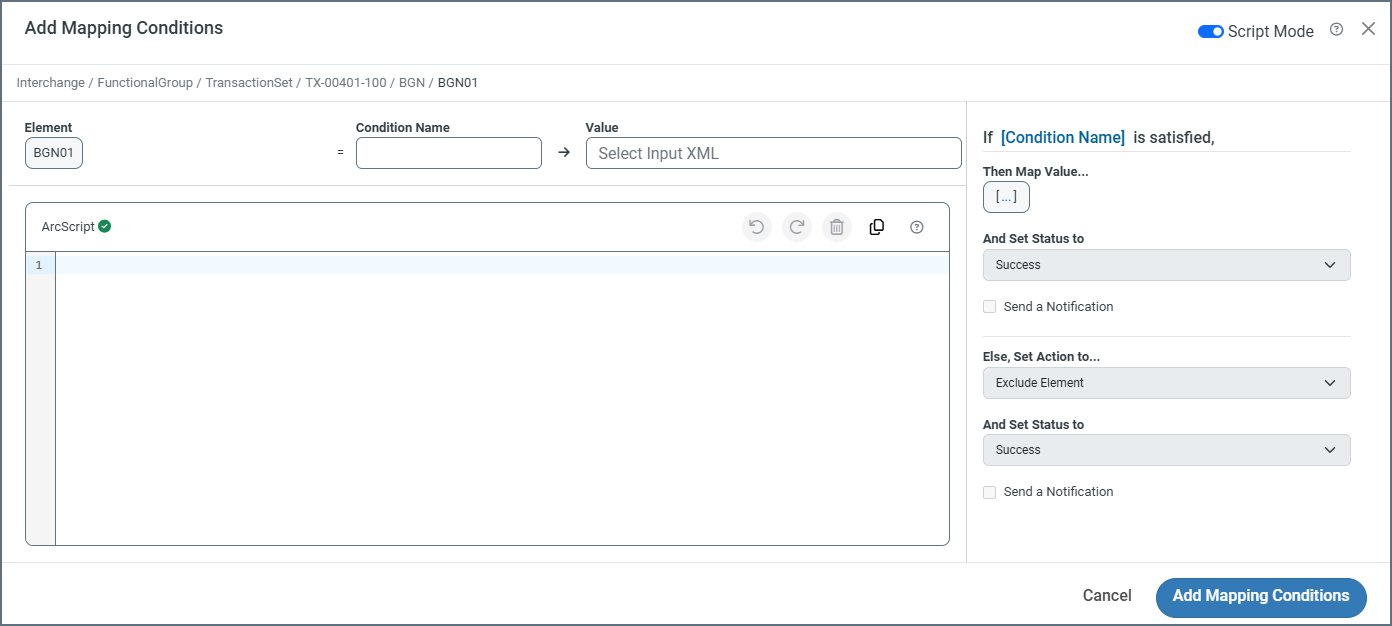Click the green ArcScript validation checkmark
Viewport: 1392px width, 626px height.
click(105, 226)
